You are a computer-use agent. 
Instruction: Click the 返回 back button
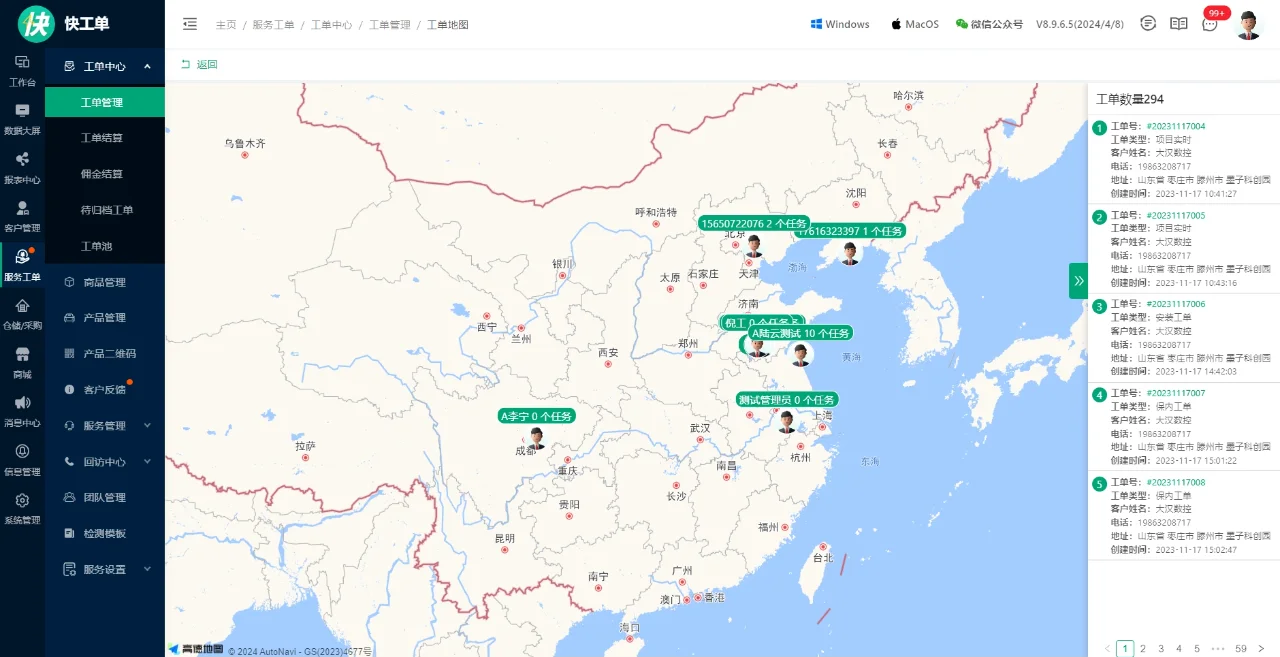pyautogui.click(x=200, y=63)
